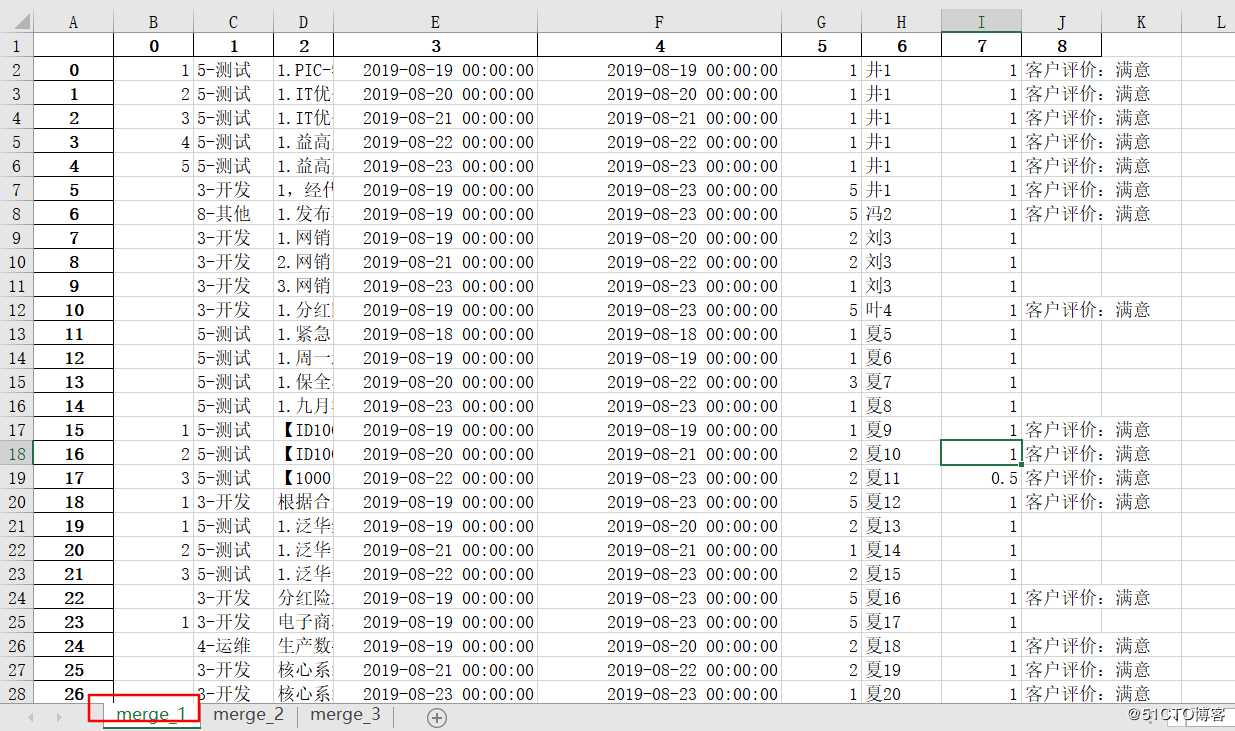
Task: Select column J header
Action: [x=1062, y=22]
